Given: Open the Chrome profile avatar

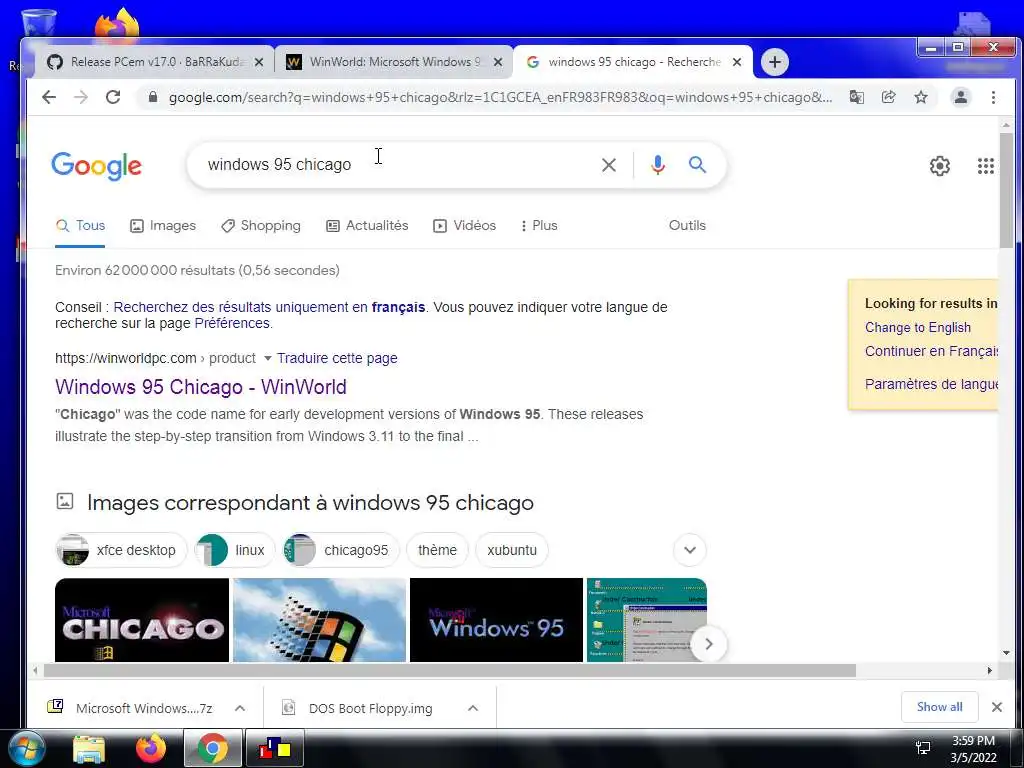Looking at the screenshot, I should [x=961, y=97].
